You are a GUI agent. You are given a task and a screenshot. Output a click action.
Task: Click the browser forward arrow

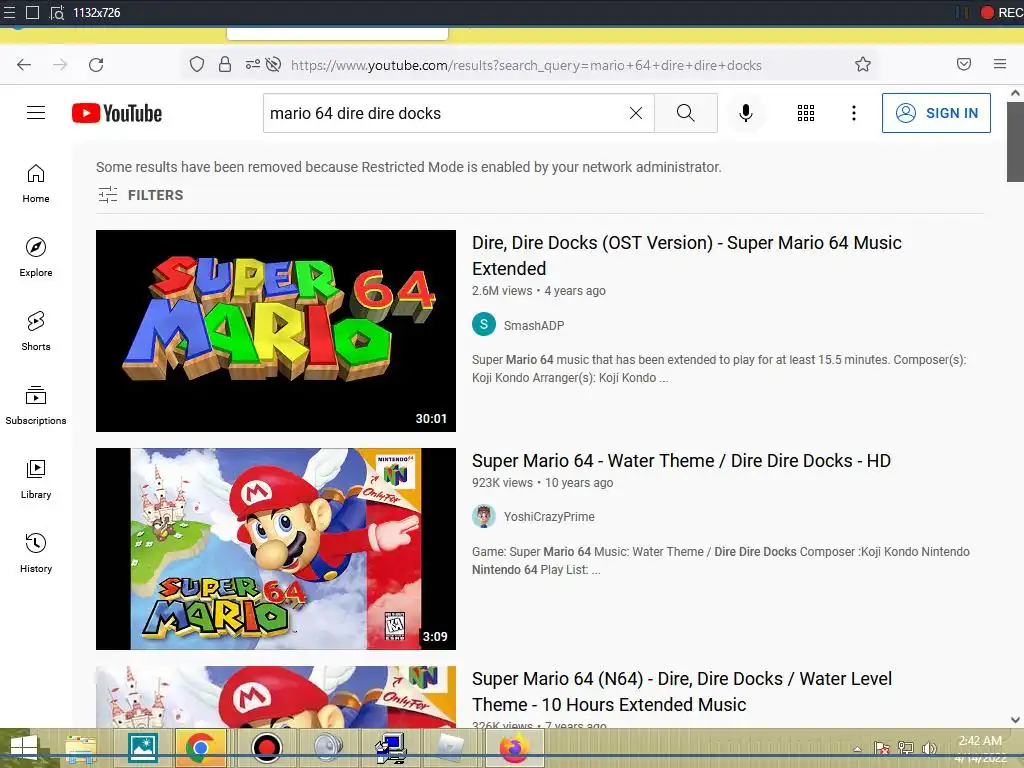click(x=60, y=65)
